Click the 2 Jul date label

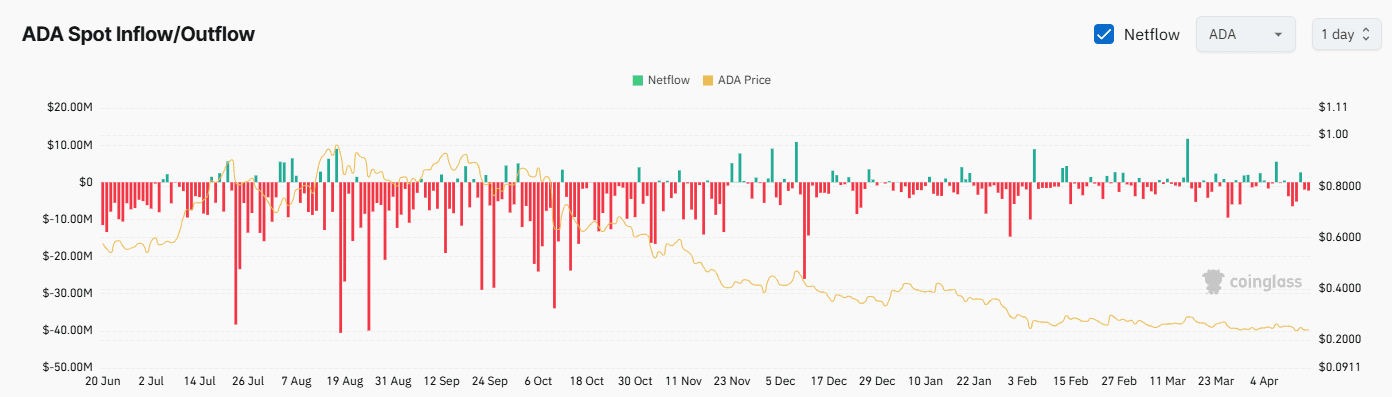click(x=151, y=381)
